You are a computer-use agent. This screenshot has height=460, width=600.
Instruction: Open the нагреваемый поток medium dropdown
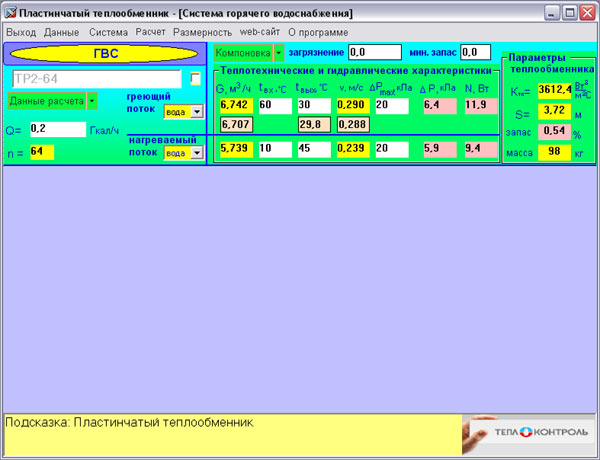tap(197, 153)
